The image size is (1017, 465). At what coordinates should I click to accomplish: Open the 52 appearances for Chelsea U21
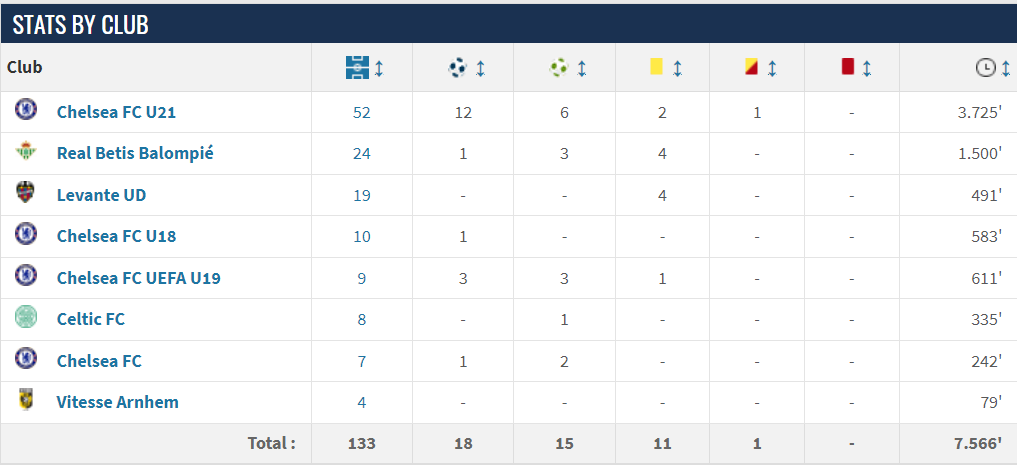(361, 113)
